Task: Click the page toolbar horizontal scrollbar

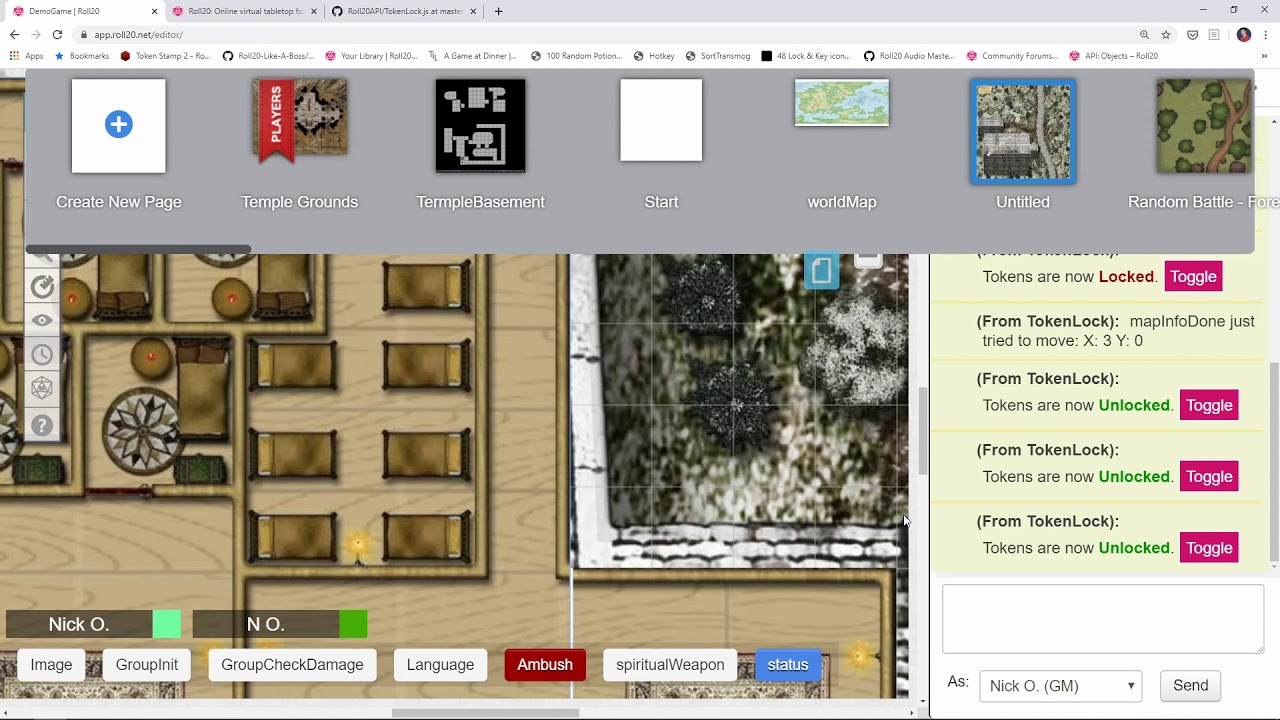Action: [x=139, y=249]
